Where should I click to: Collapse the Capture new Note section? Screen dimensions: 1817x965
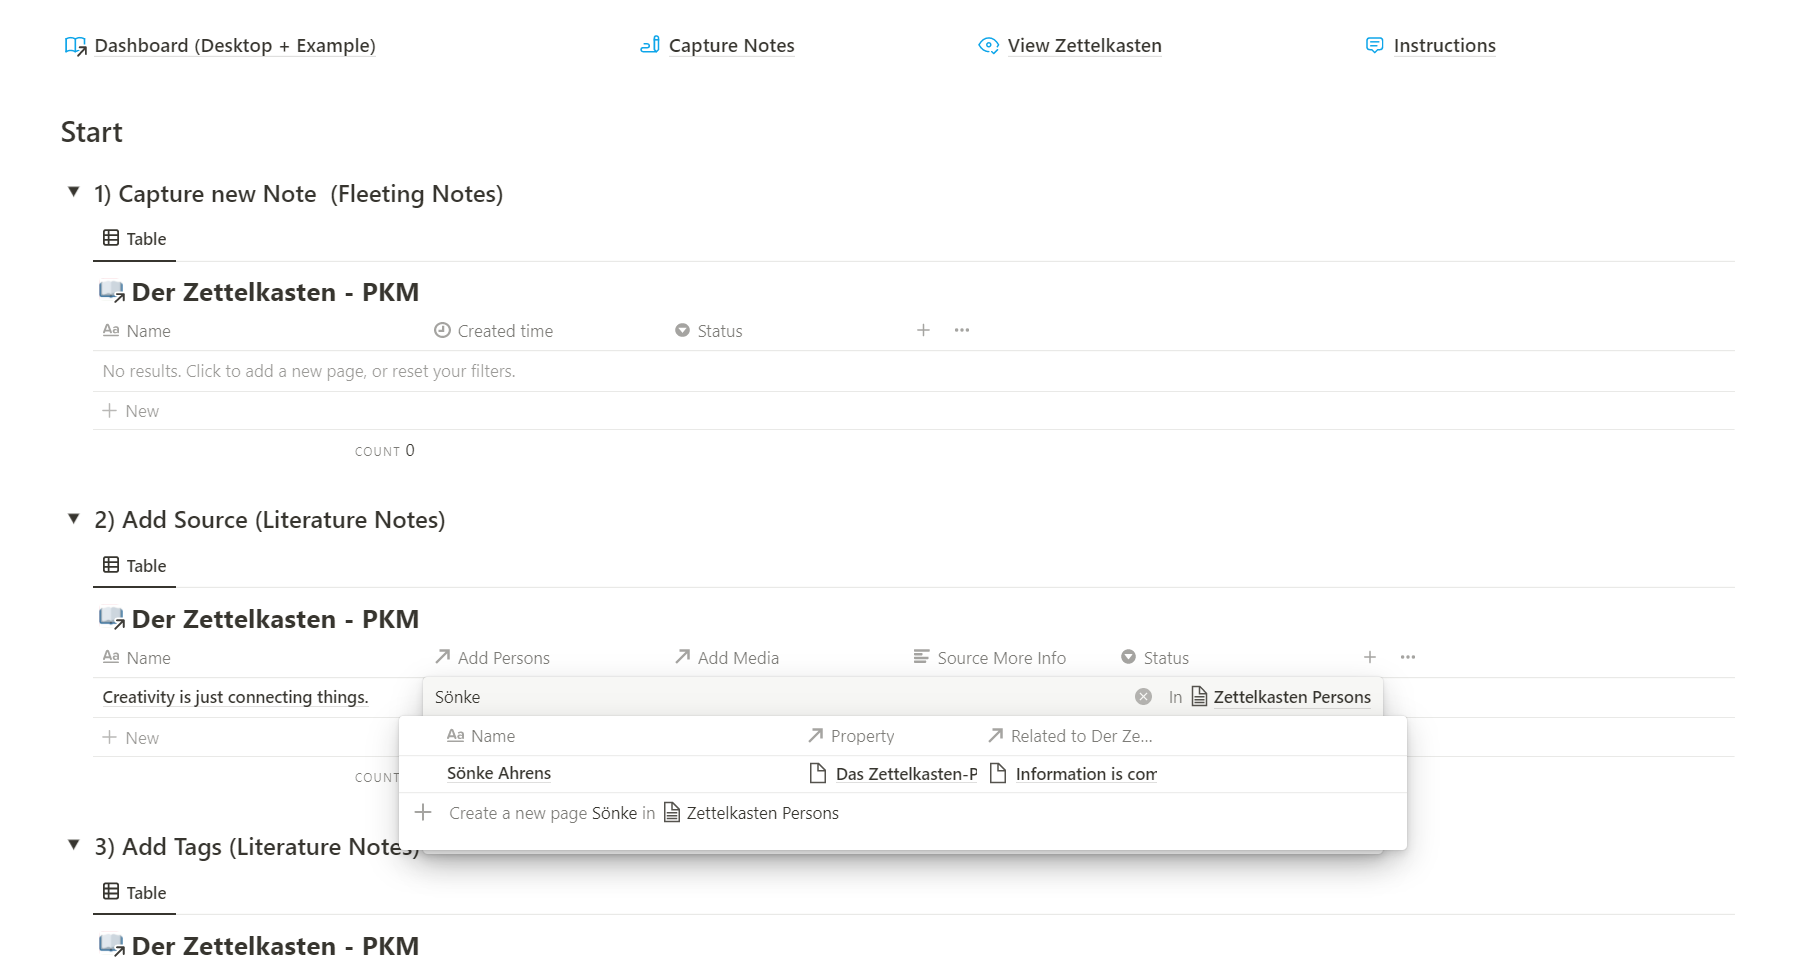click(73, 192)
